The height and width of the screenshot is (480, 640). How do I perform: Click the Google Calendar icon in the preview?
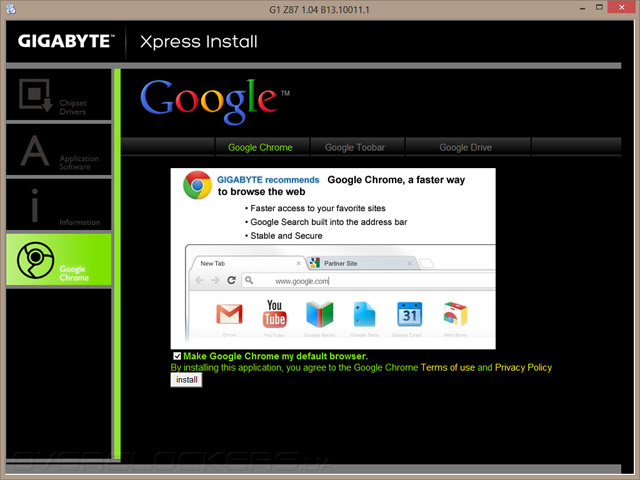[x=409, y=314]
